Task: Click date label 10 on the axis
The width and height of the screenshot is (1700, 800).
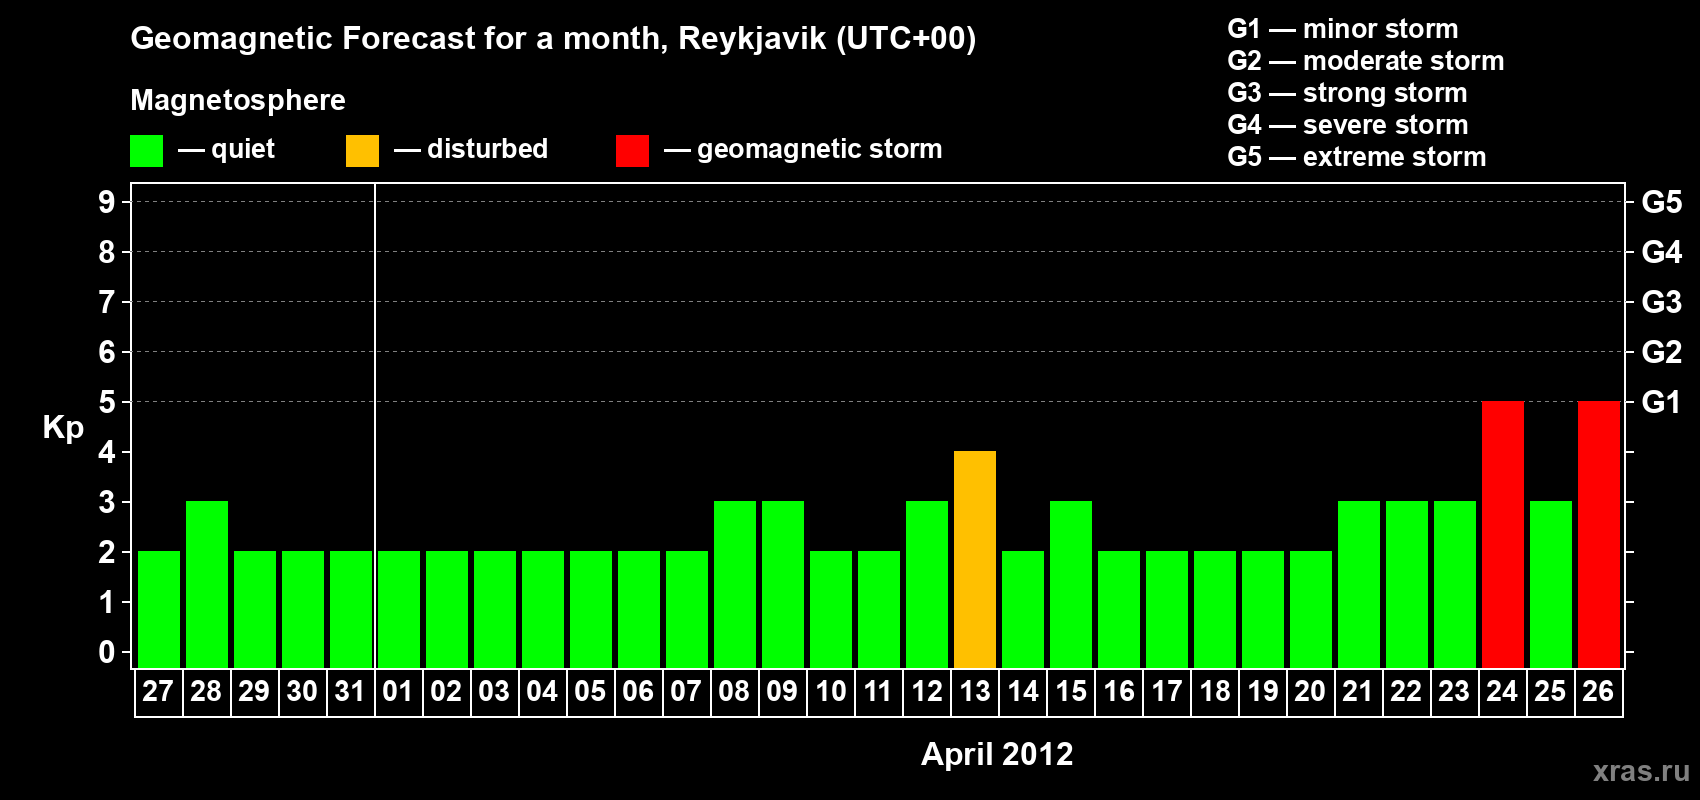Action: click(x=830, y=691)
